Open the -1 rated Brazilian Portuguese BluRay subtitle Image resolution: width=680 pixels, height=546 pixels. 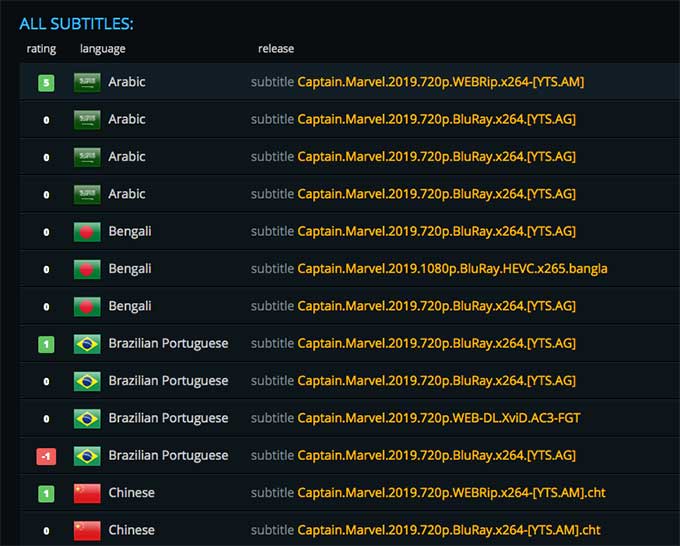(436, 455)
